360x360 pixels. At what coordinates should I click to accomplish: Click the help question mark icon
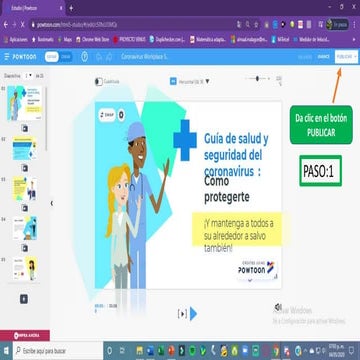coord(85,57)
